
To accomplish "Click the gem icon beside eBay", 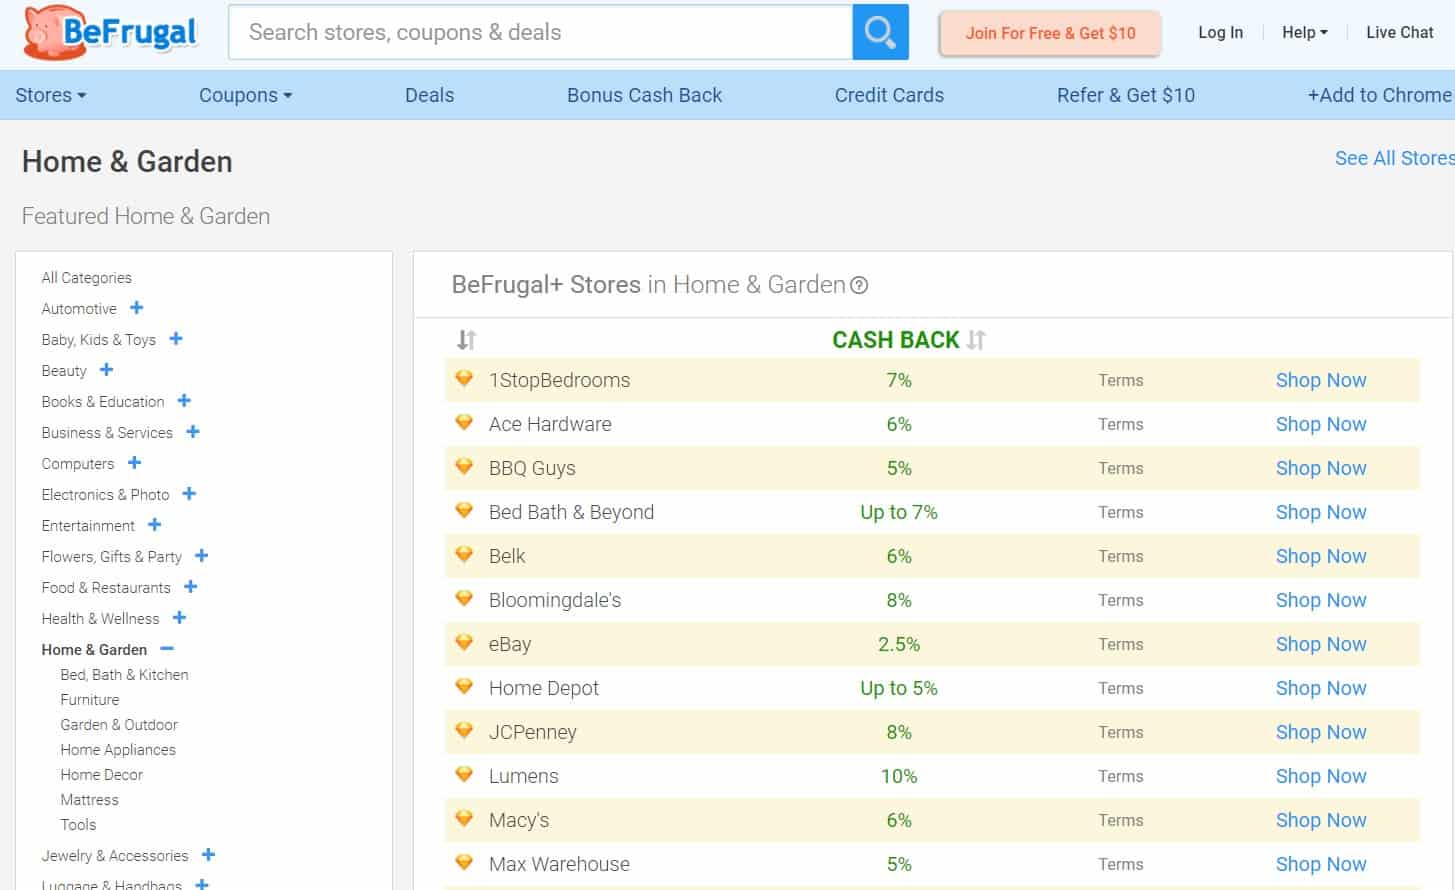I will click(464, 643).
